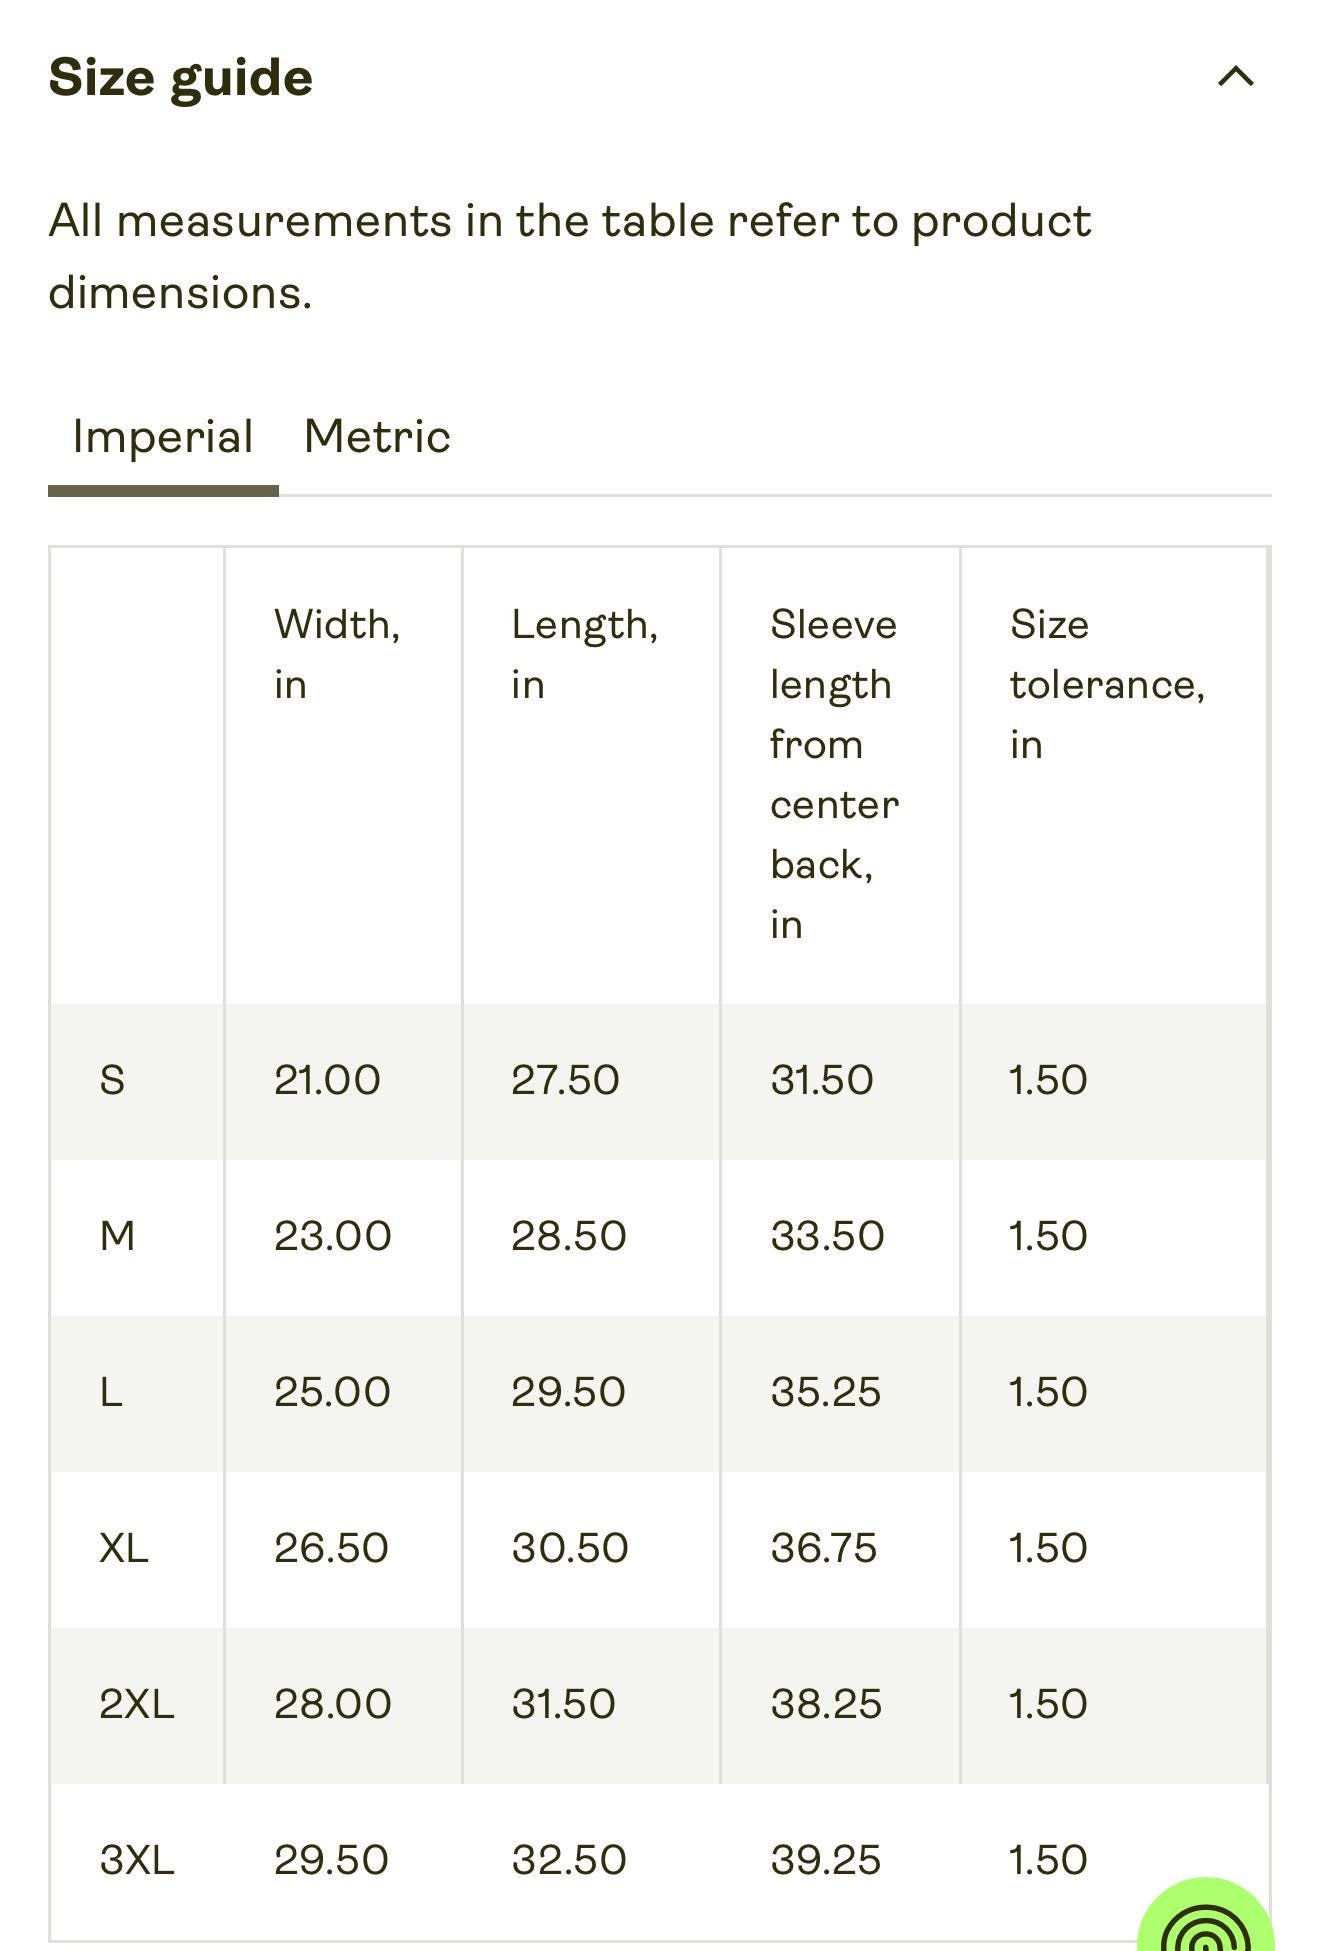Viewport: 1320px width, 1951px height.
Task: Click the L size row label
Action: (111, 1393)
